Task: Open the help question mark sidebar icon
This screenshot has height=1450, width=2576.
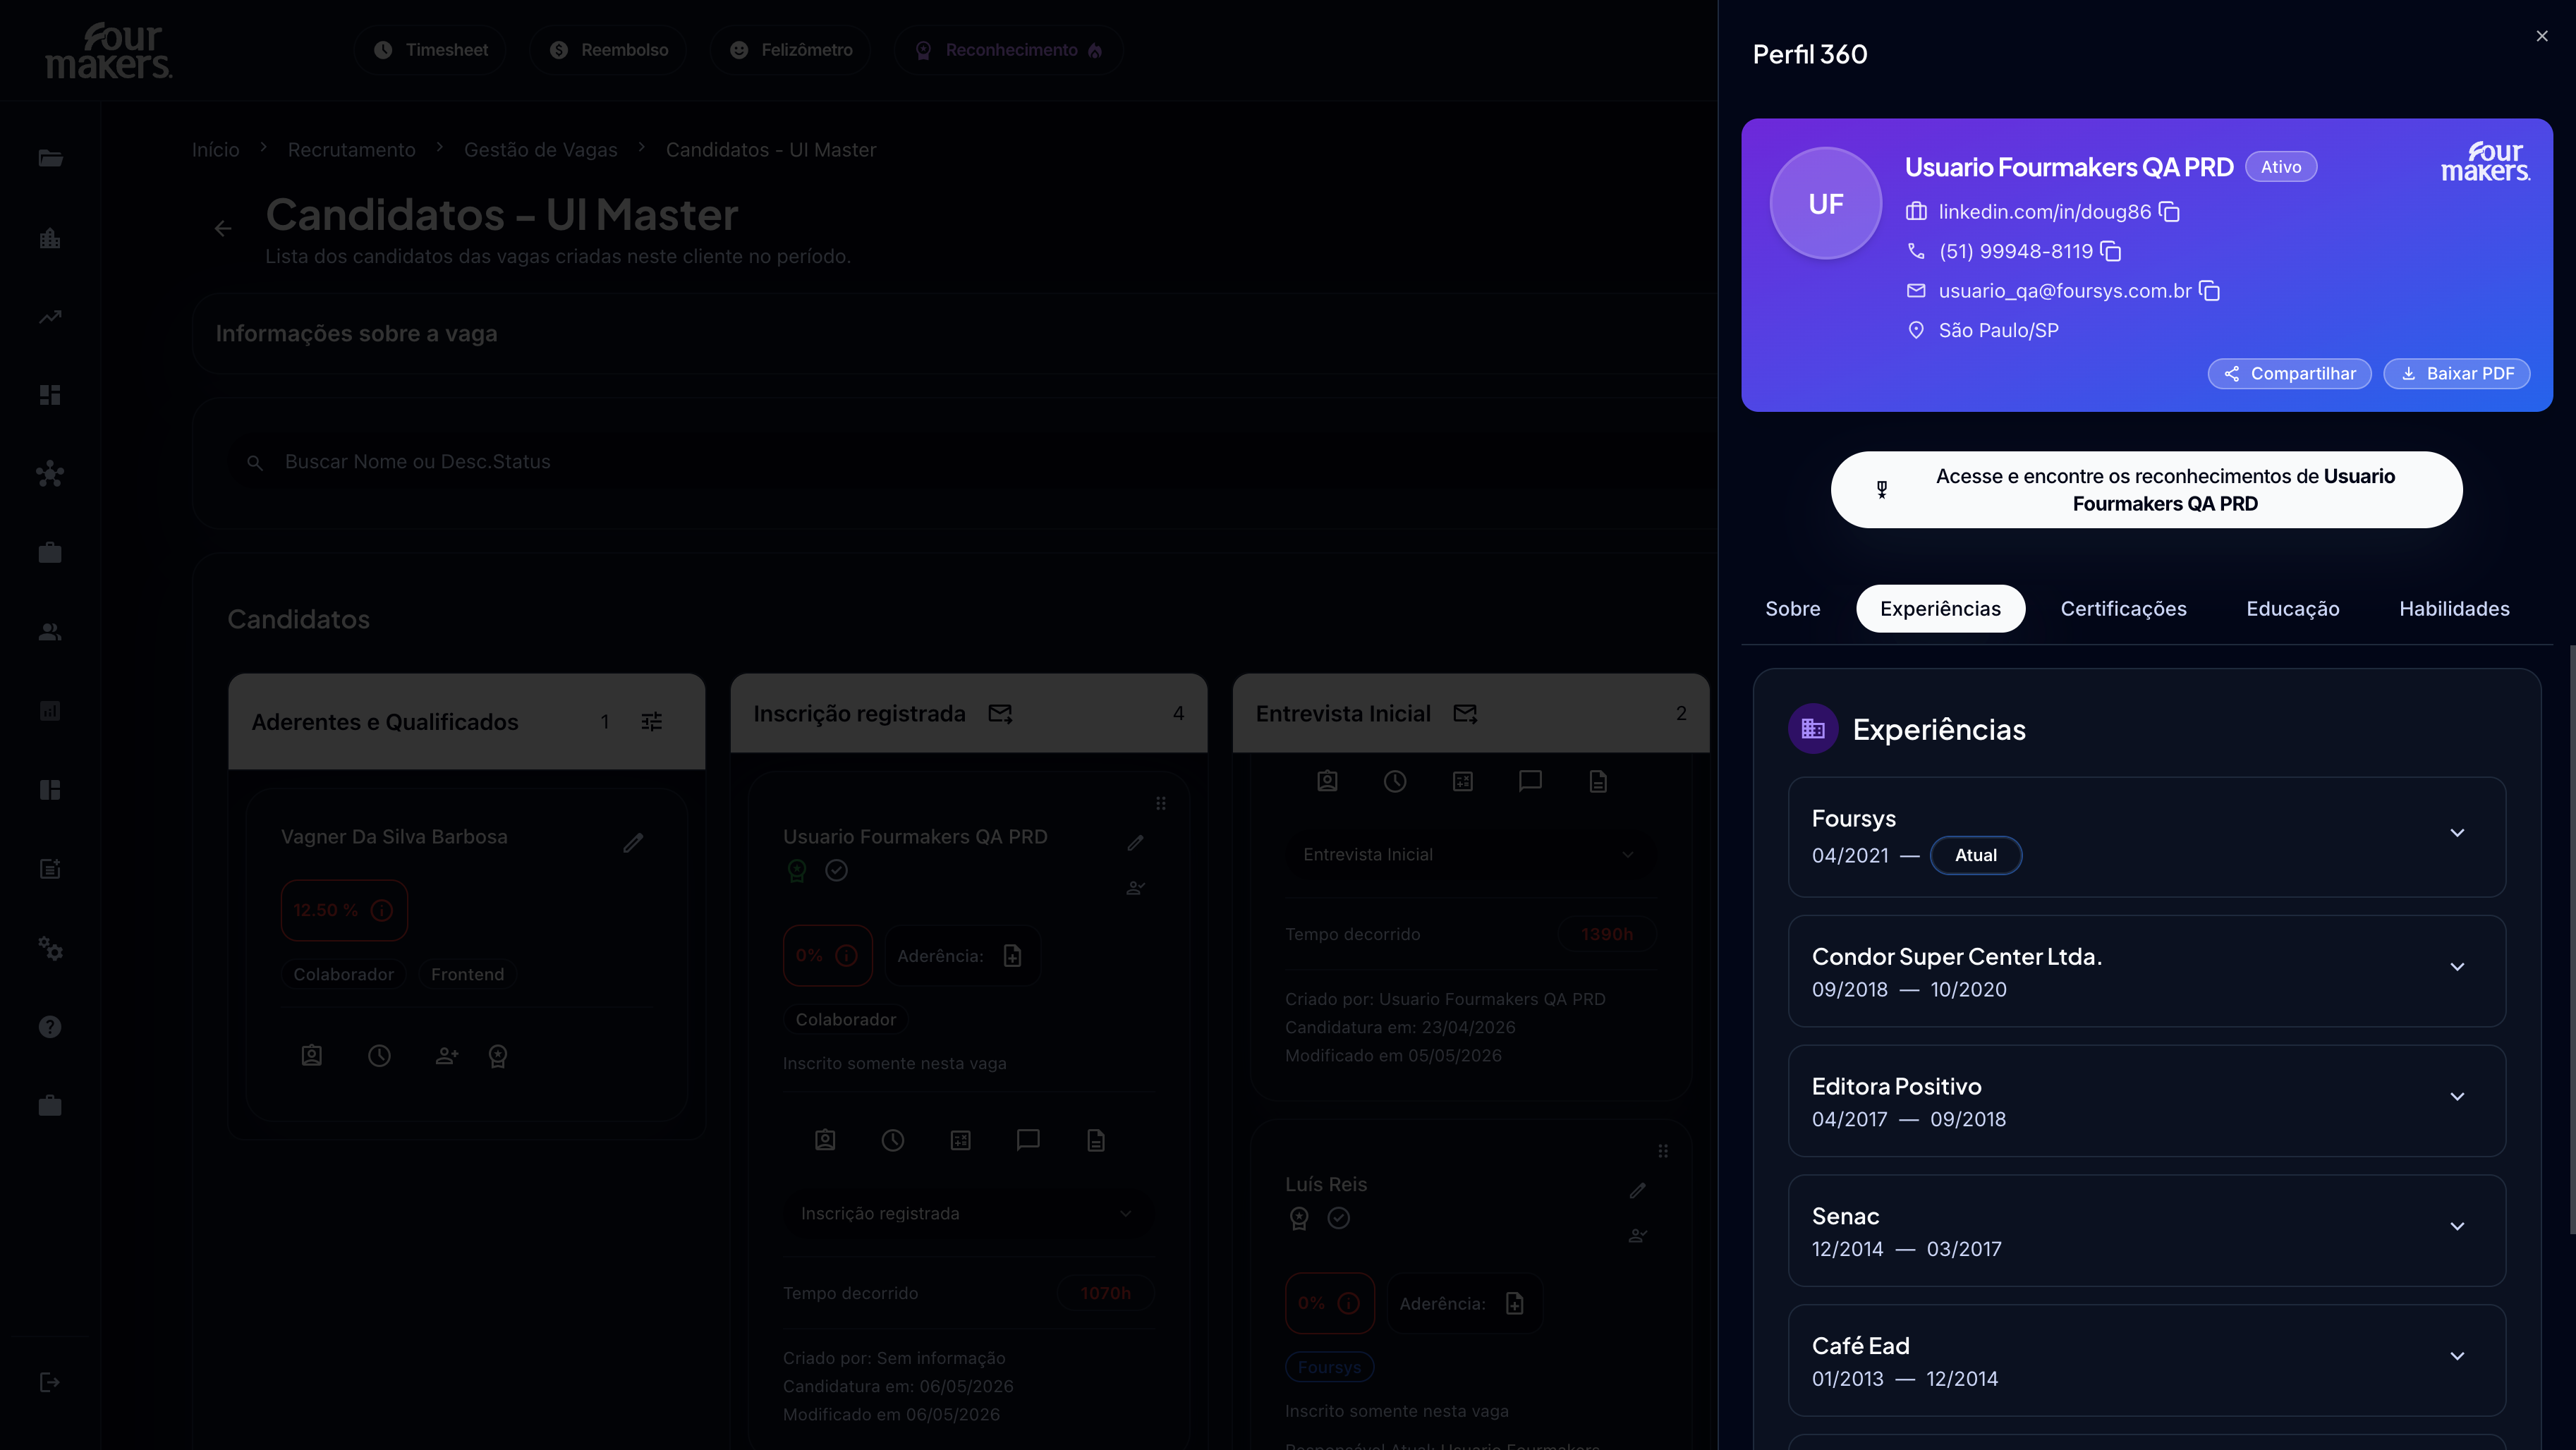Action: (50, 1027)
